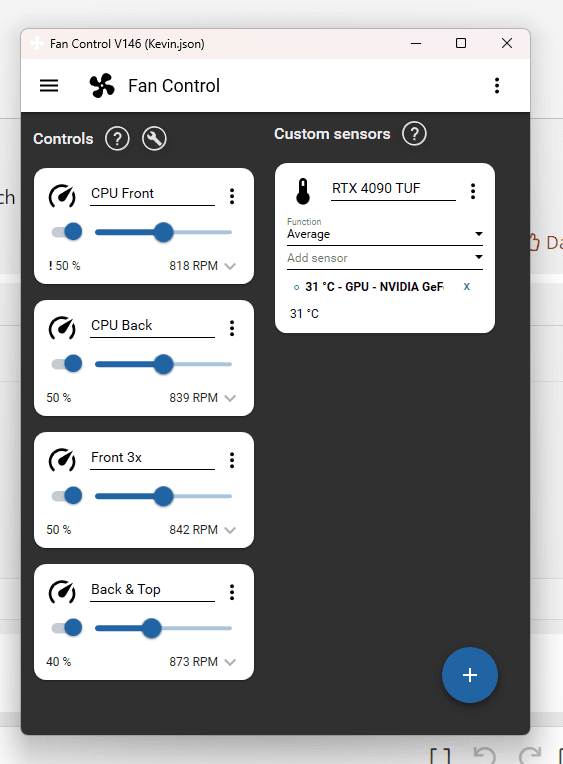Click the 818 RPM reading
This screenshot has height=764, width=563.
coord(194,266)
